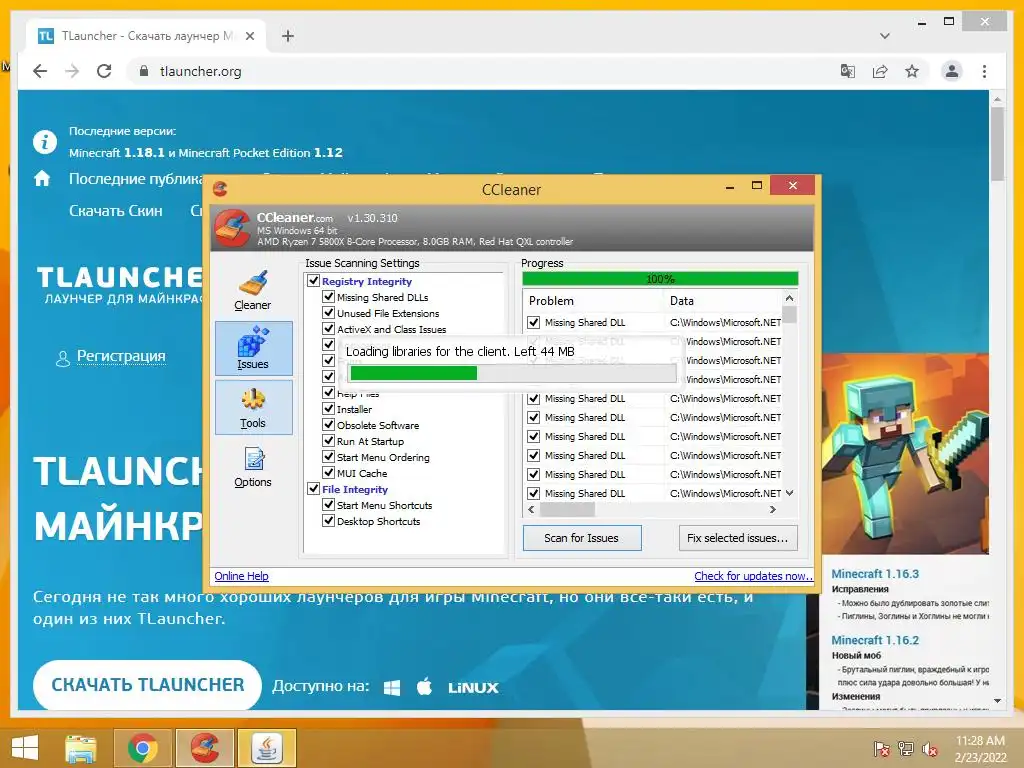The width and height of the screenshot is (1024, 768).
Task: Toggle ActiveX and Class Issues checkbox
Action: 329,329
